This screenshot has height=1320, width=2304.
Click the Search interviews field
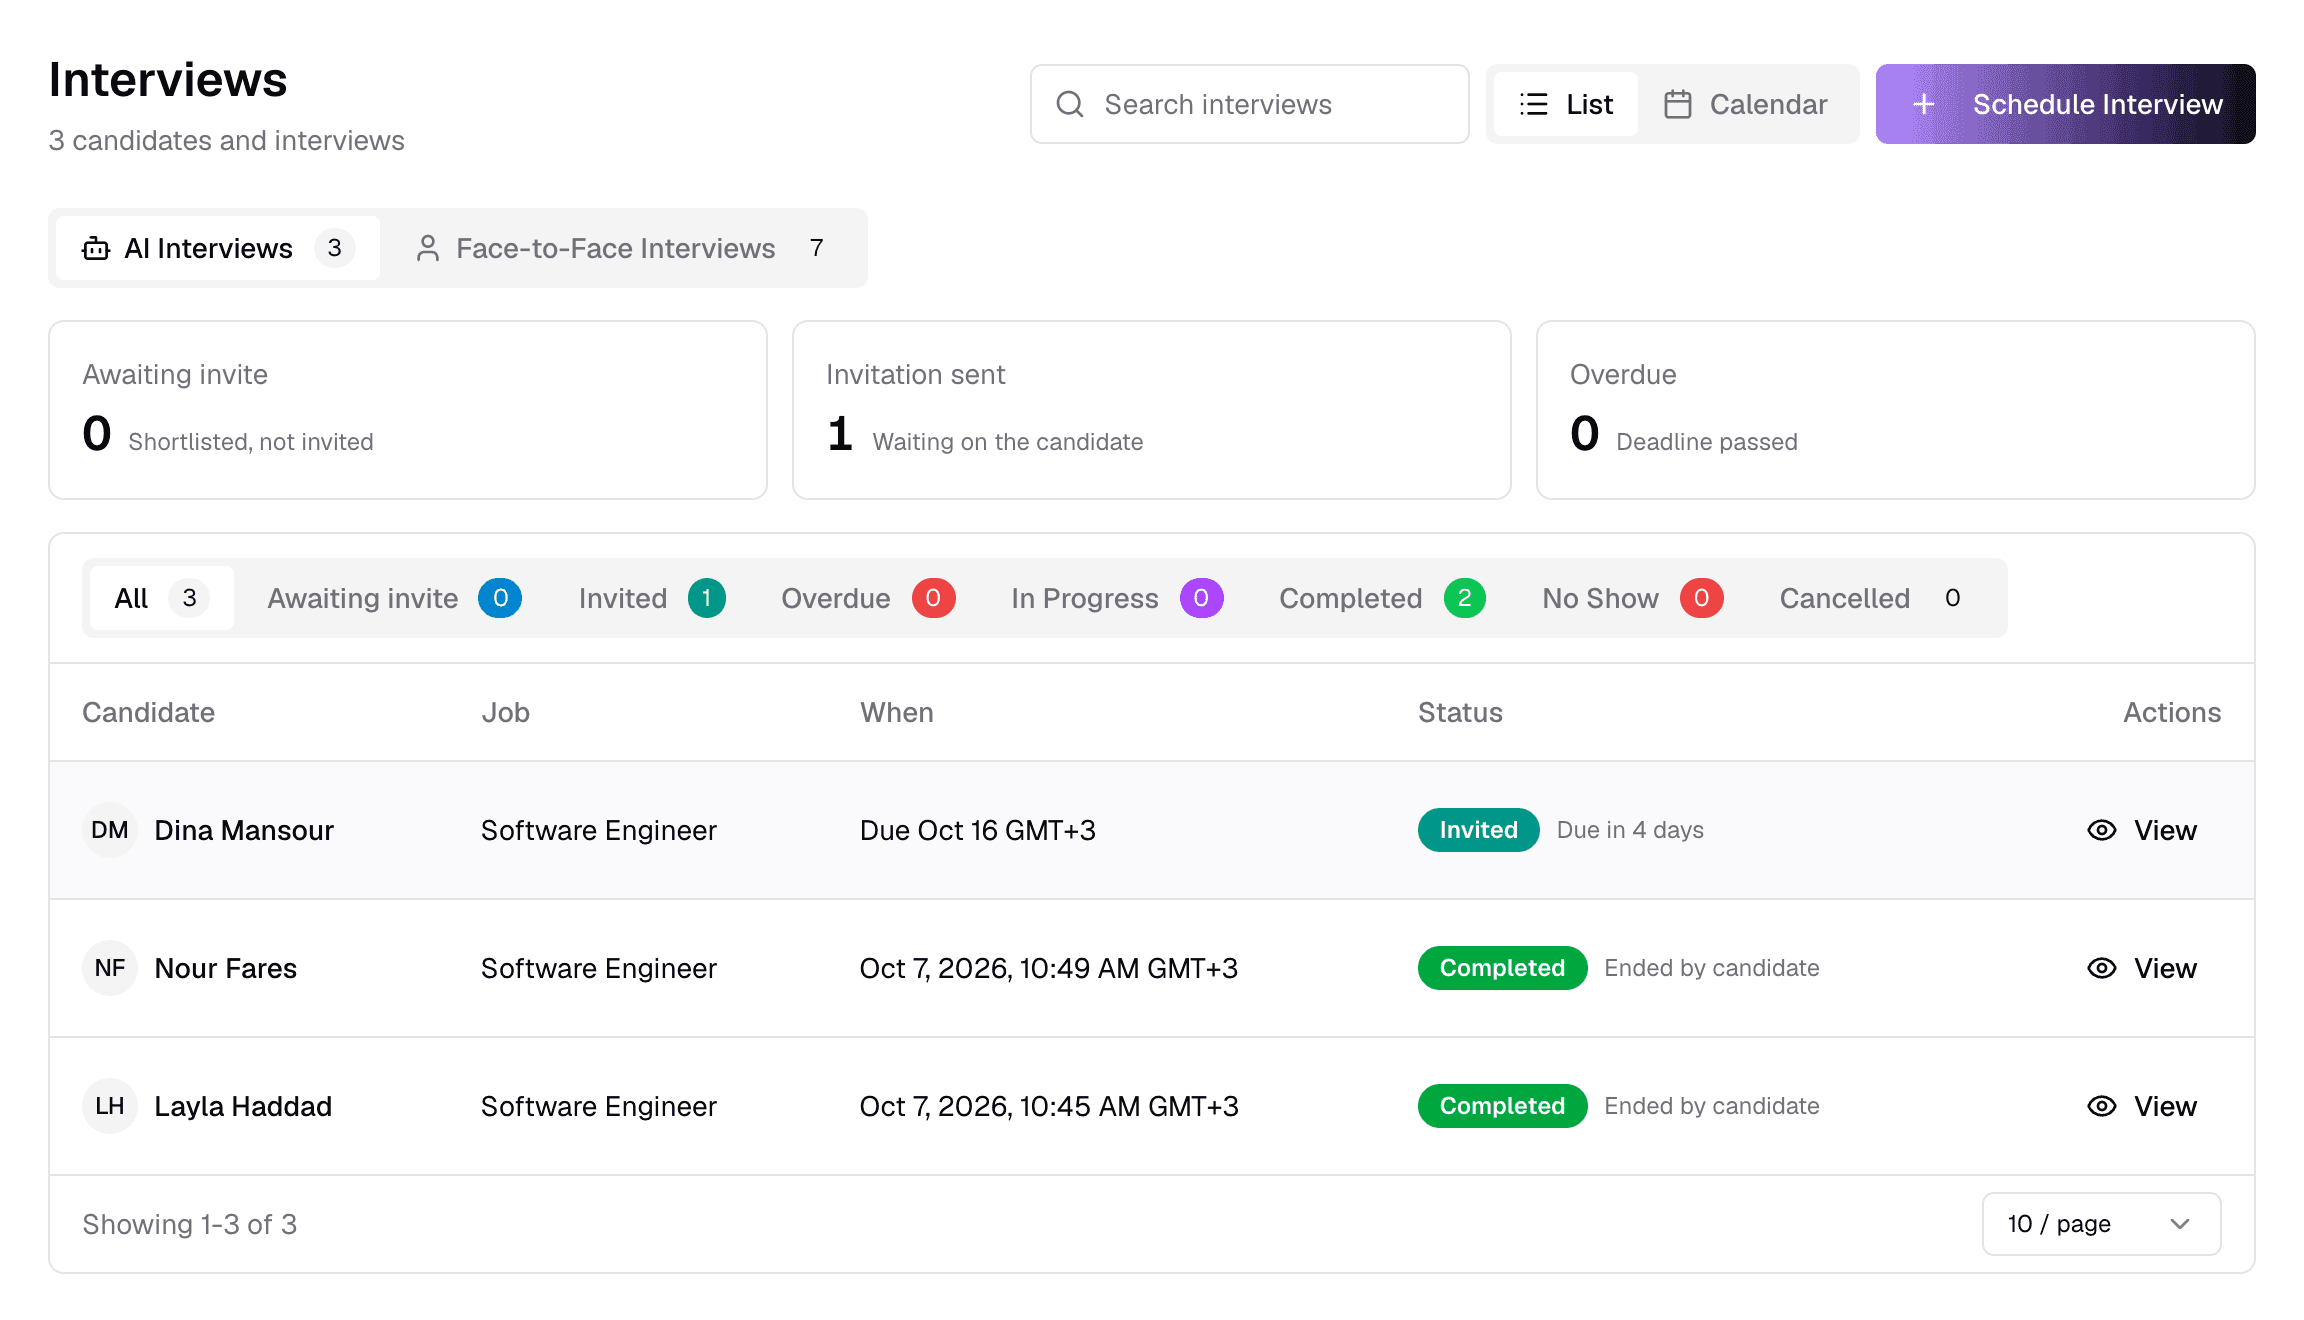click(1250, 104)
